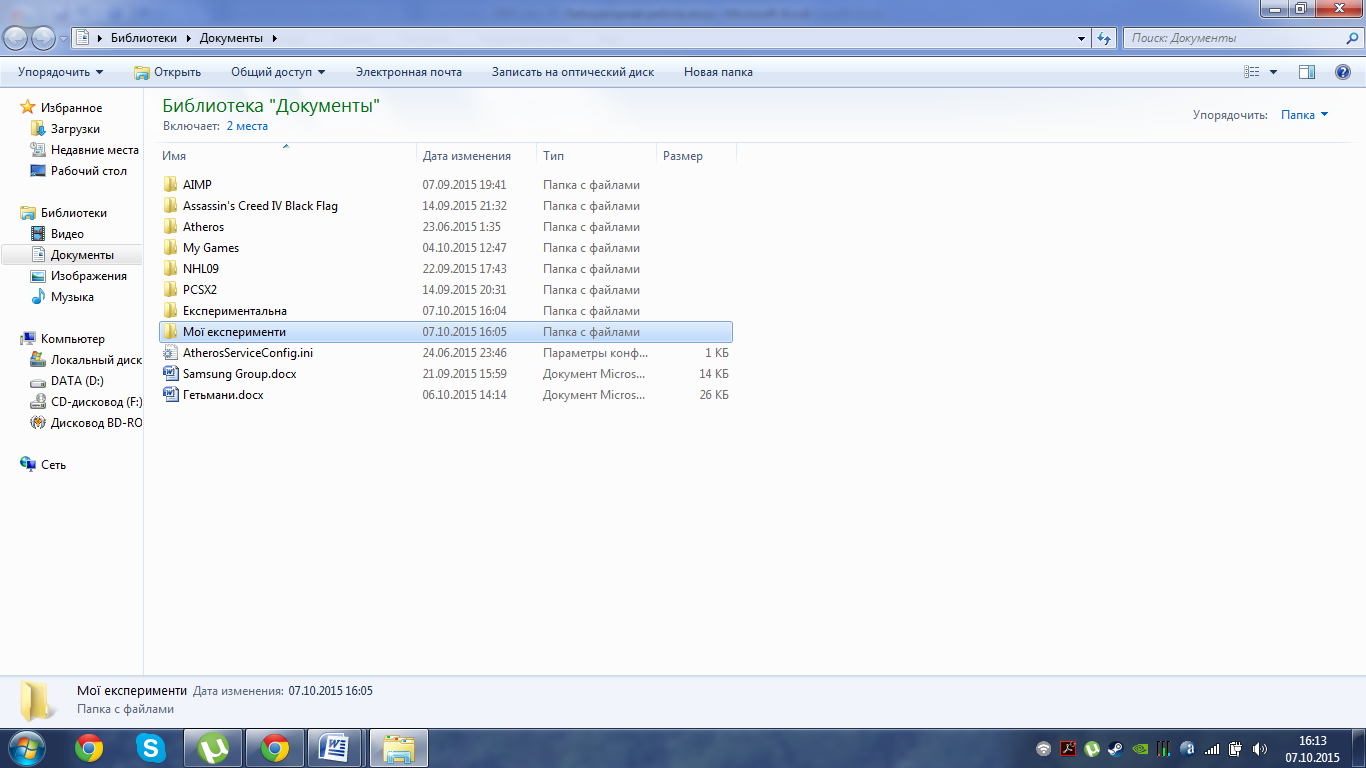Image resolution: width=1366 pixels, height=768 pixels.
Task: Click the Открыть toolbar button
Action: point(167,72)
